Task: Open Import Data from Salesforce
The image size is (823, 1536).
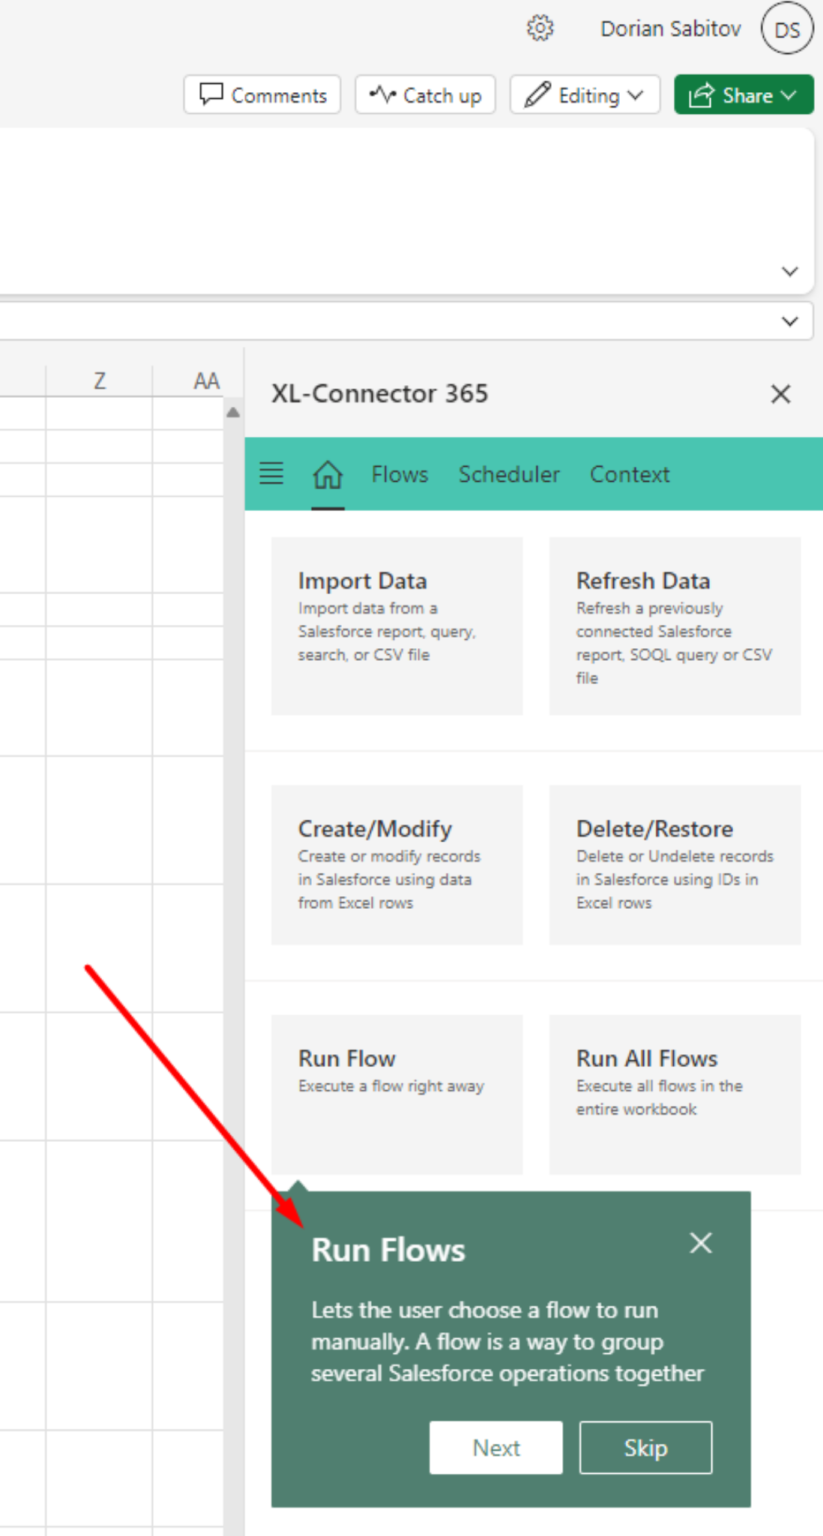Action: click(396, 625)
